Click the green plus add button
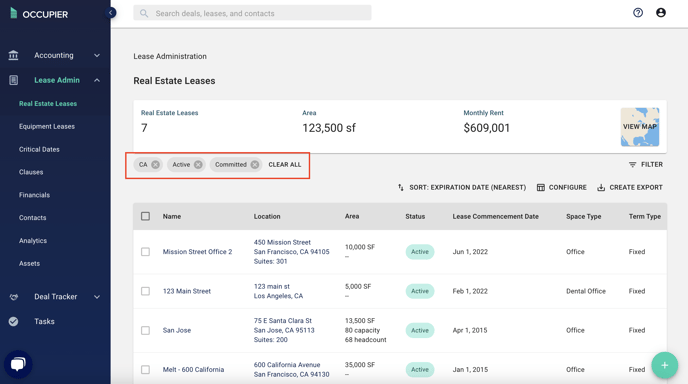The image size is (688, 384). click(664, 365)
